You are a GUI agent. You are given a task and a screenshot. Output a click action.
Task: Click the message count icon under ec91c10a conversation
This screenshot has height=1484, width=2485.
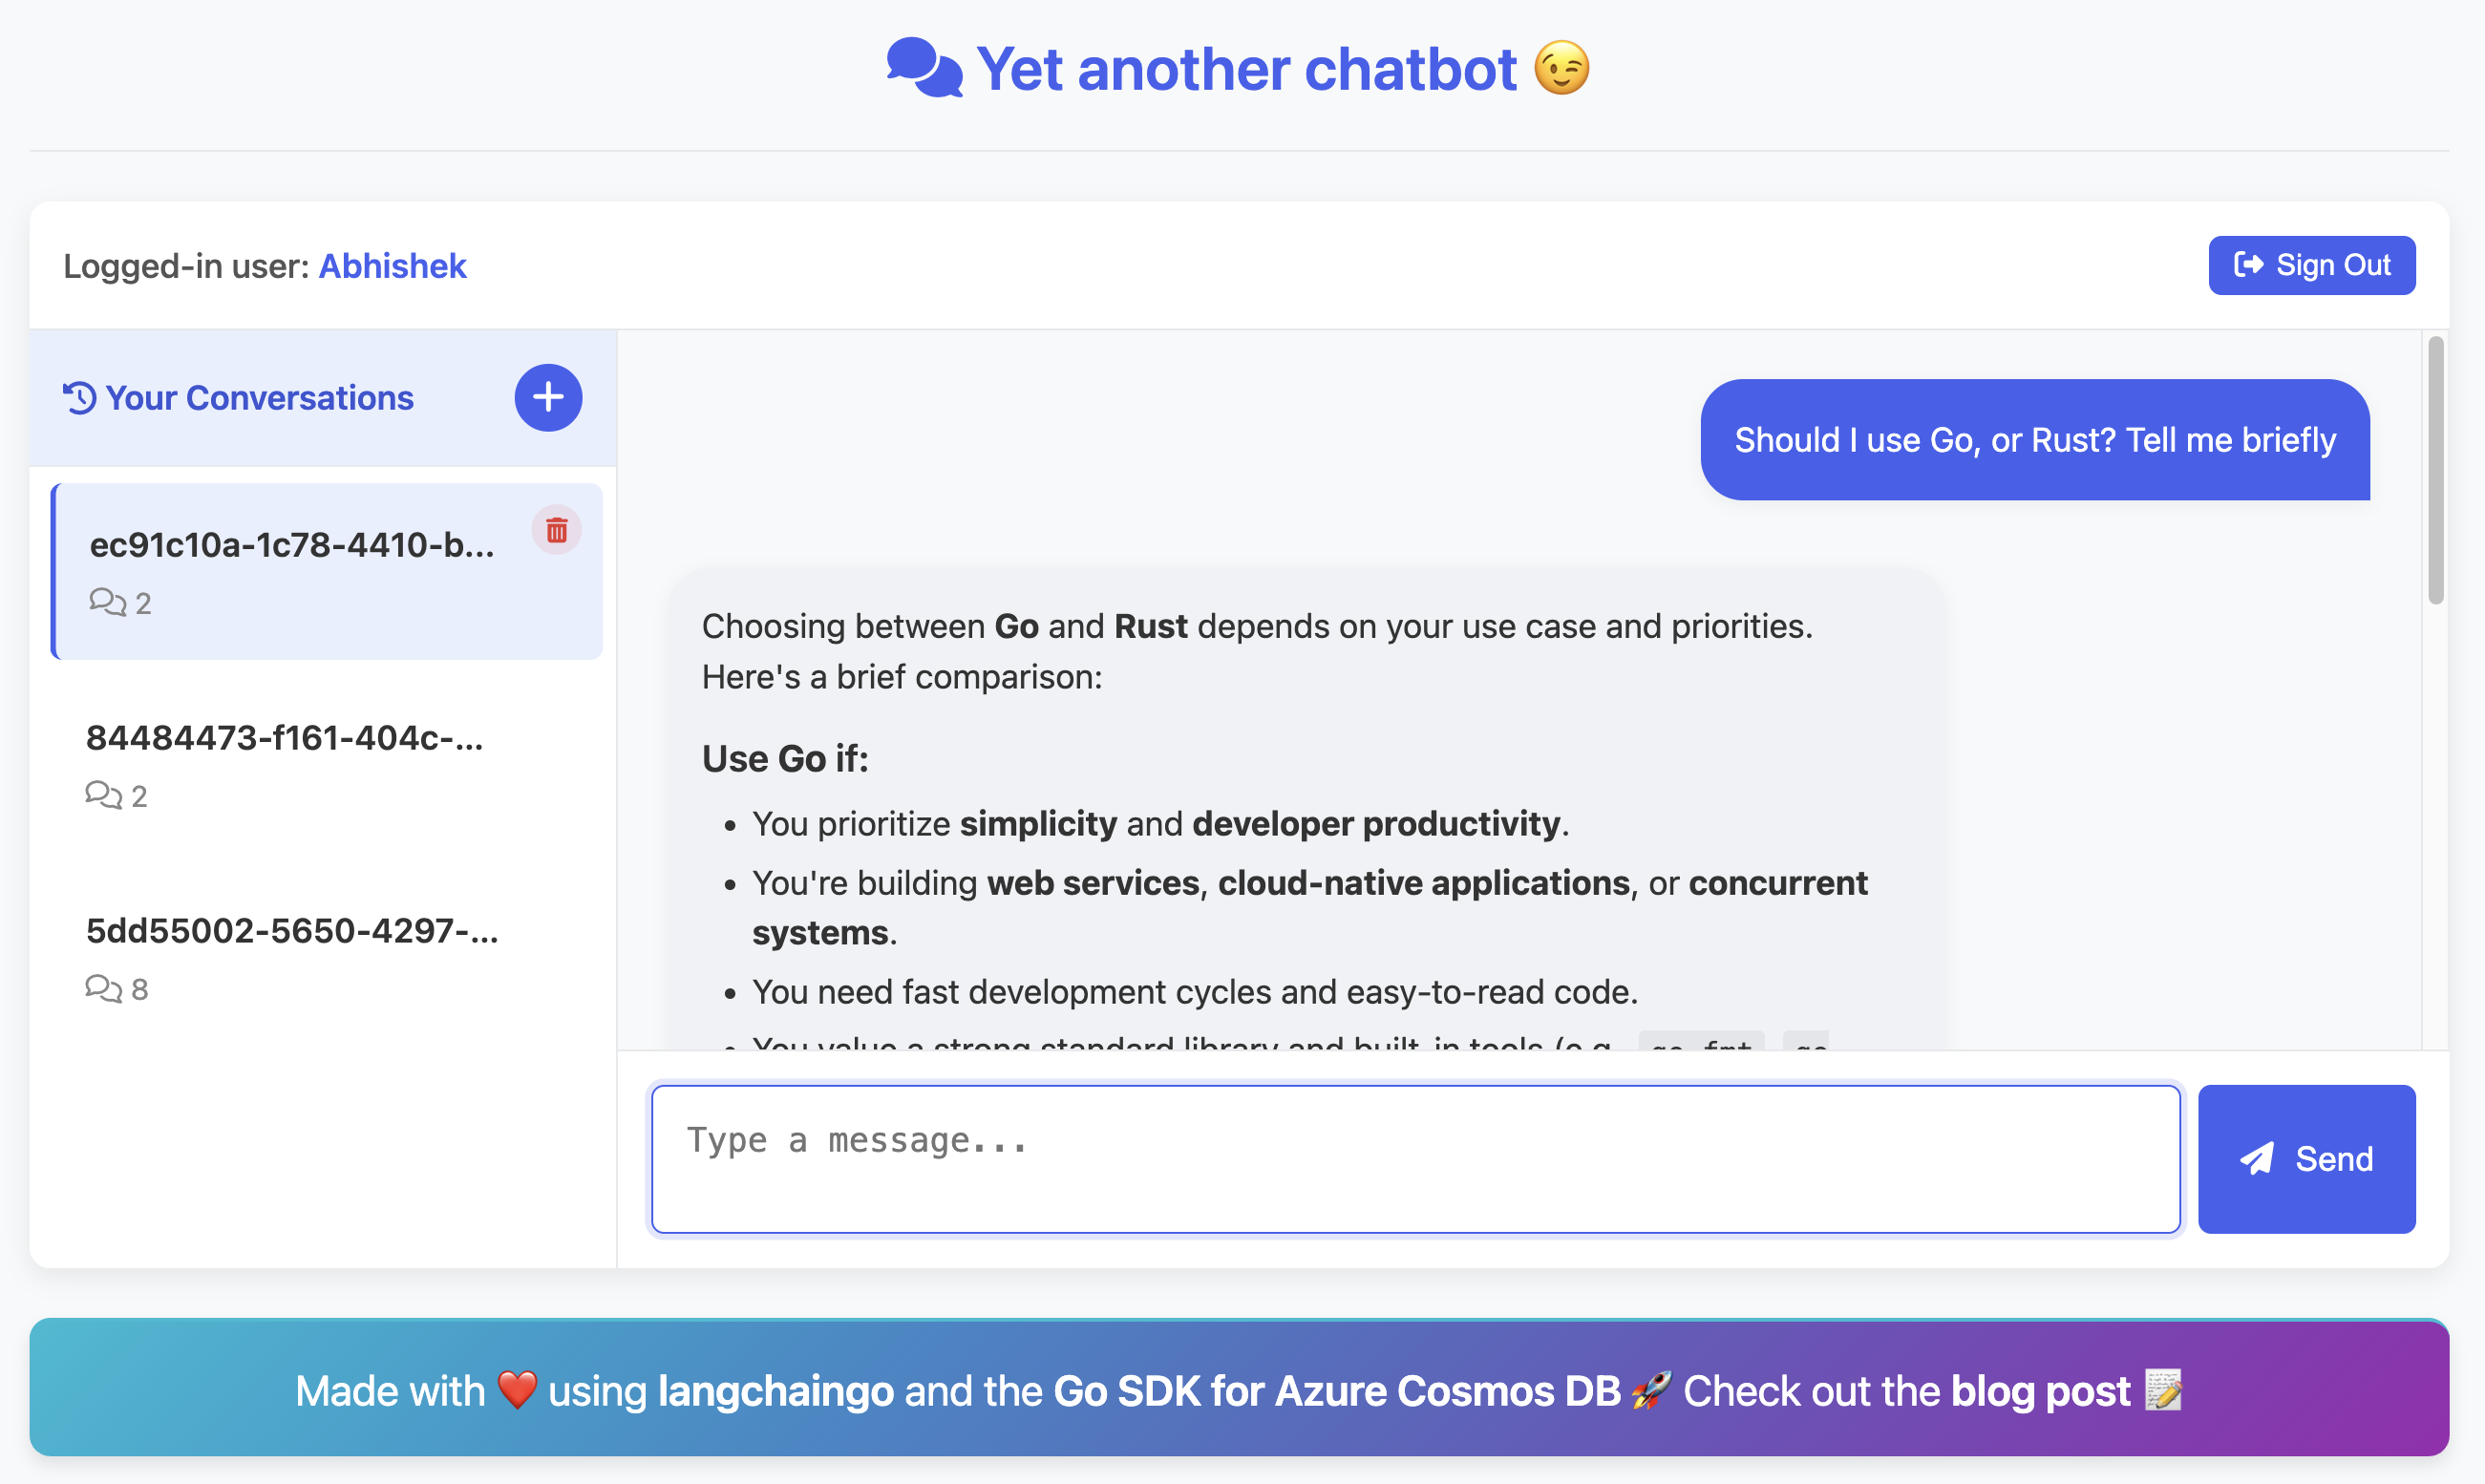click(107, 602)
